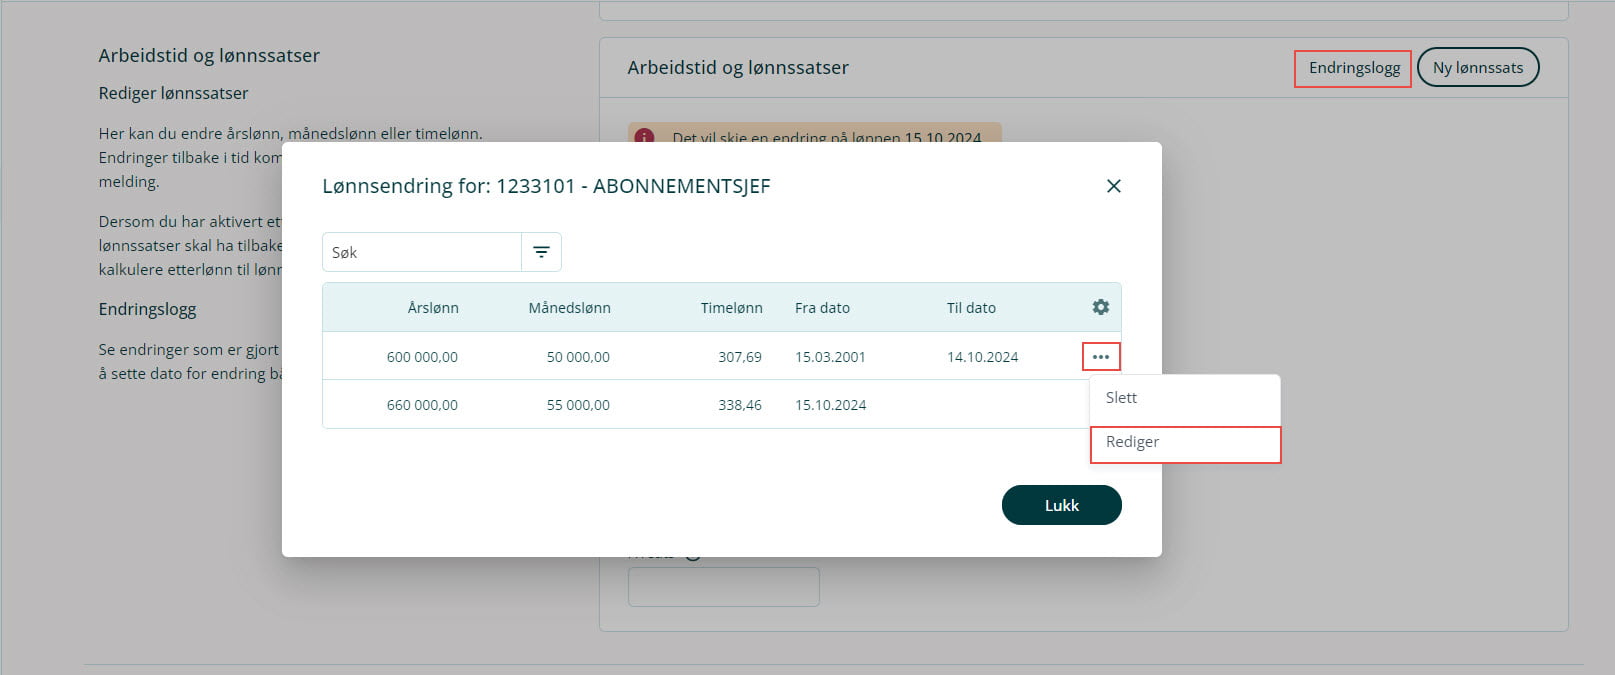Focus the Søk search field

coord(421,252)
